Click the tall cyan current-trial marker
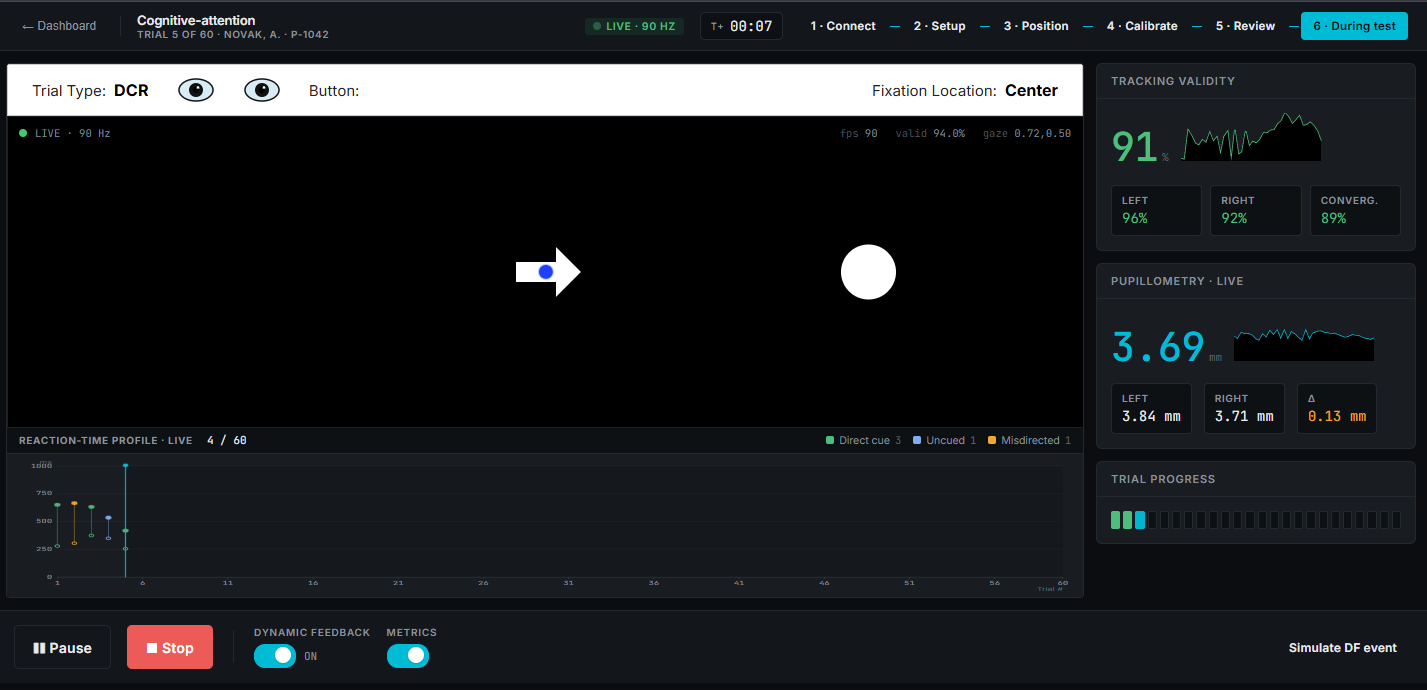The height and width of the screenshot is (690, 1427). [125, 520]
